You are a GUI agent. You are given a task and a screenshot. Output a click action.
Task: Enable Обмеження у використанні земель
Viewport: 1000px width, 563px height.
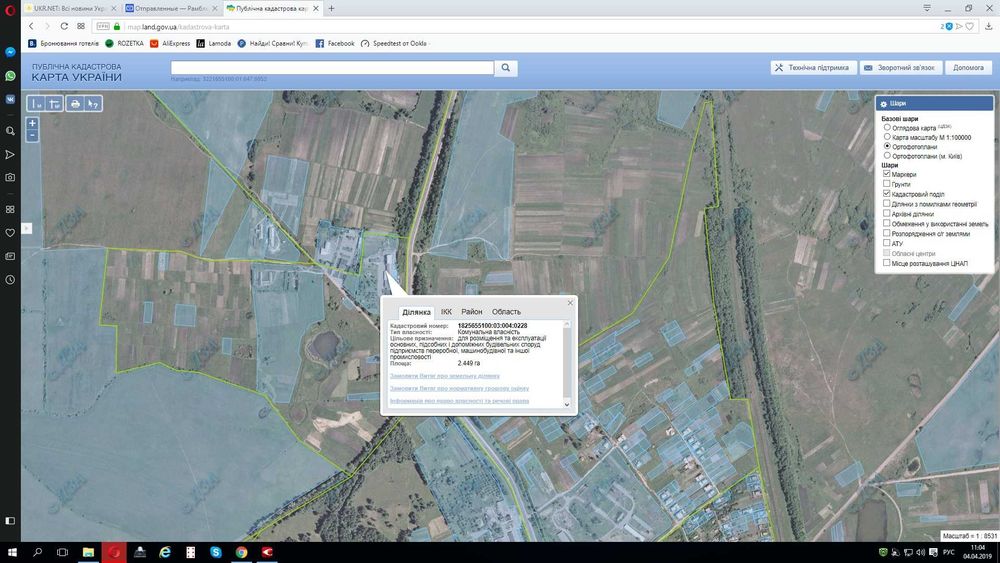[886, 223]
